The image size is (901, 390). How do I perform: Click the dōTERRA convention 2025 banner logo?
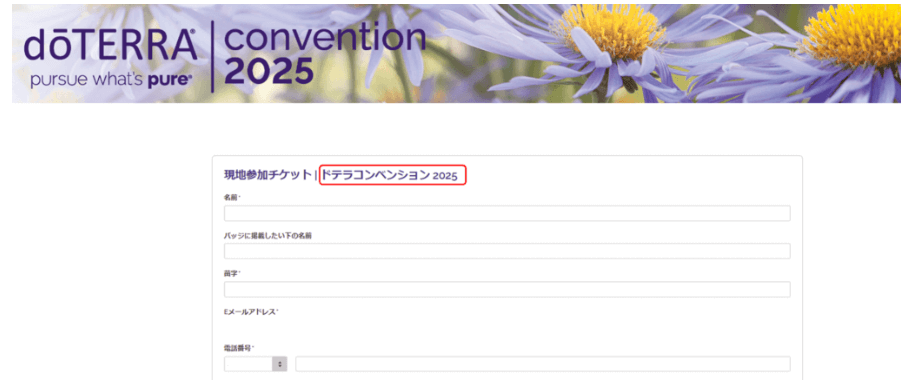click(x=225, y=56)
